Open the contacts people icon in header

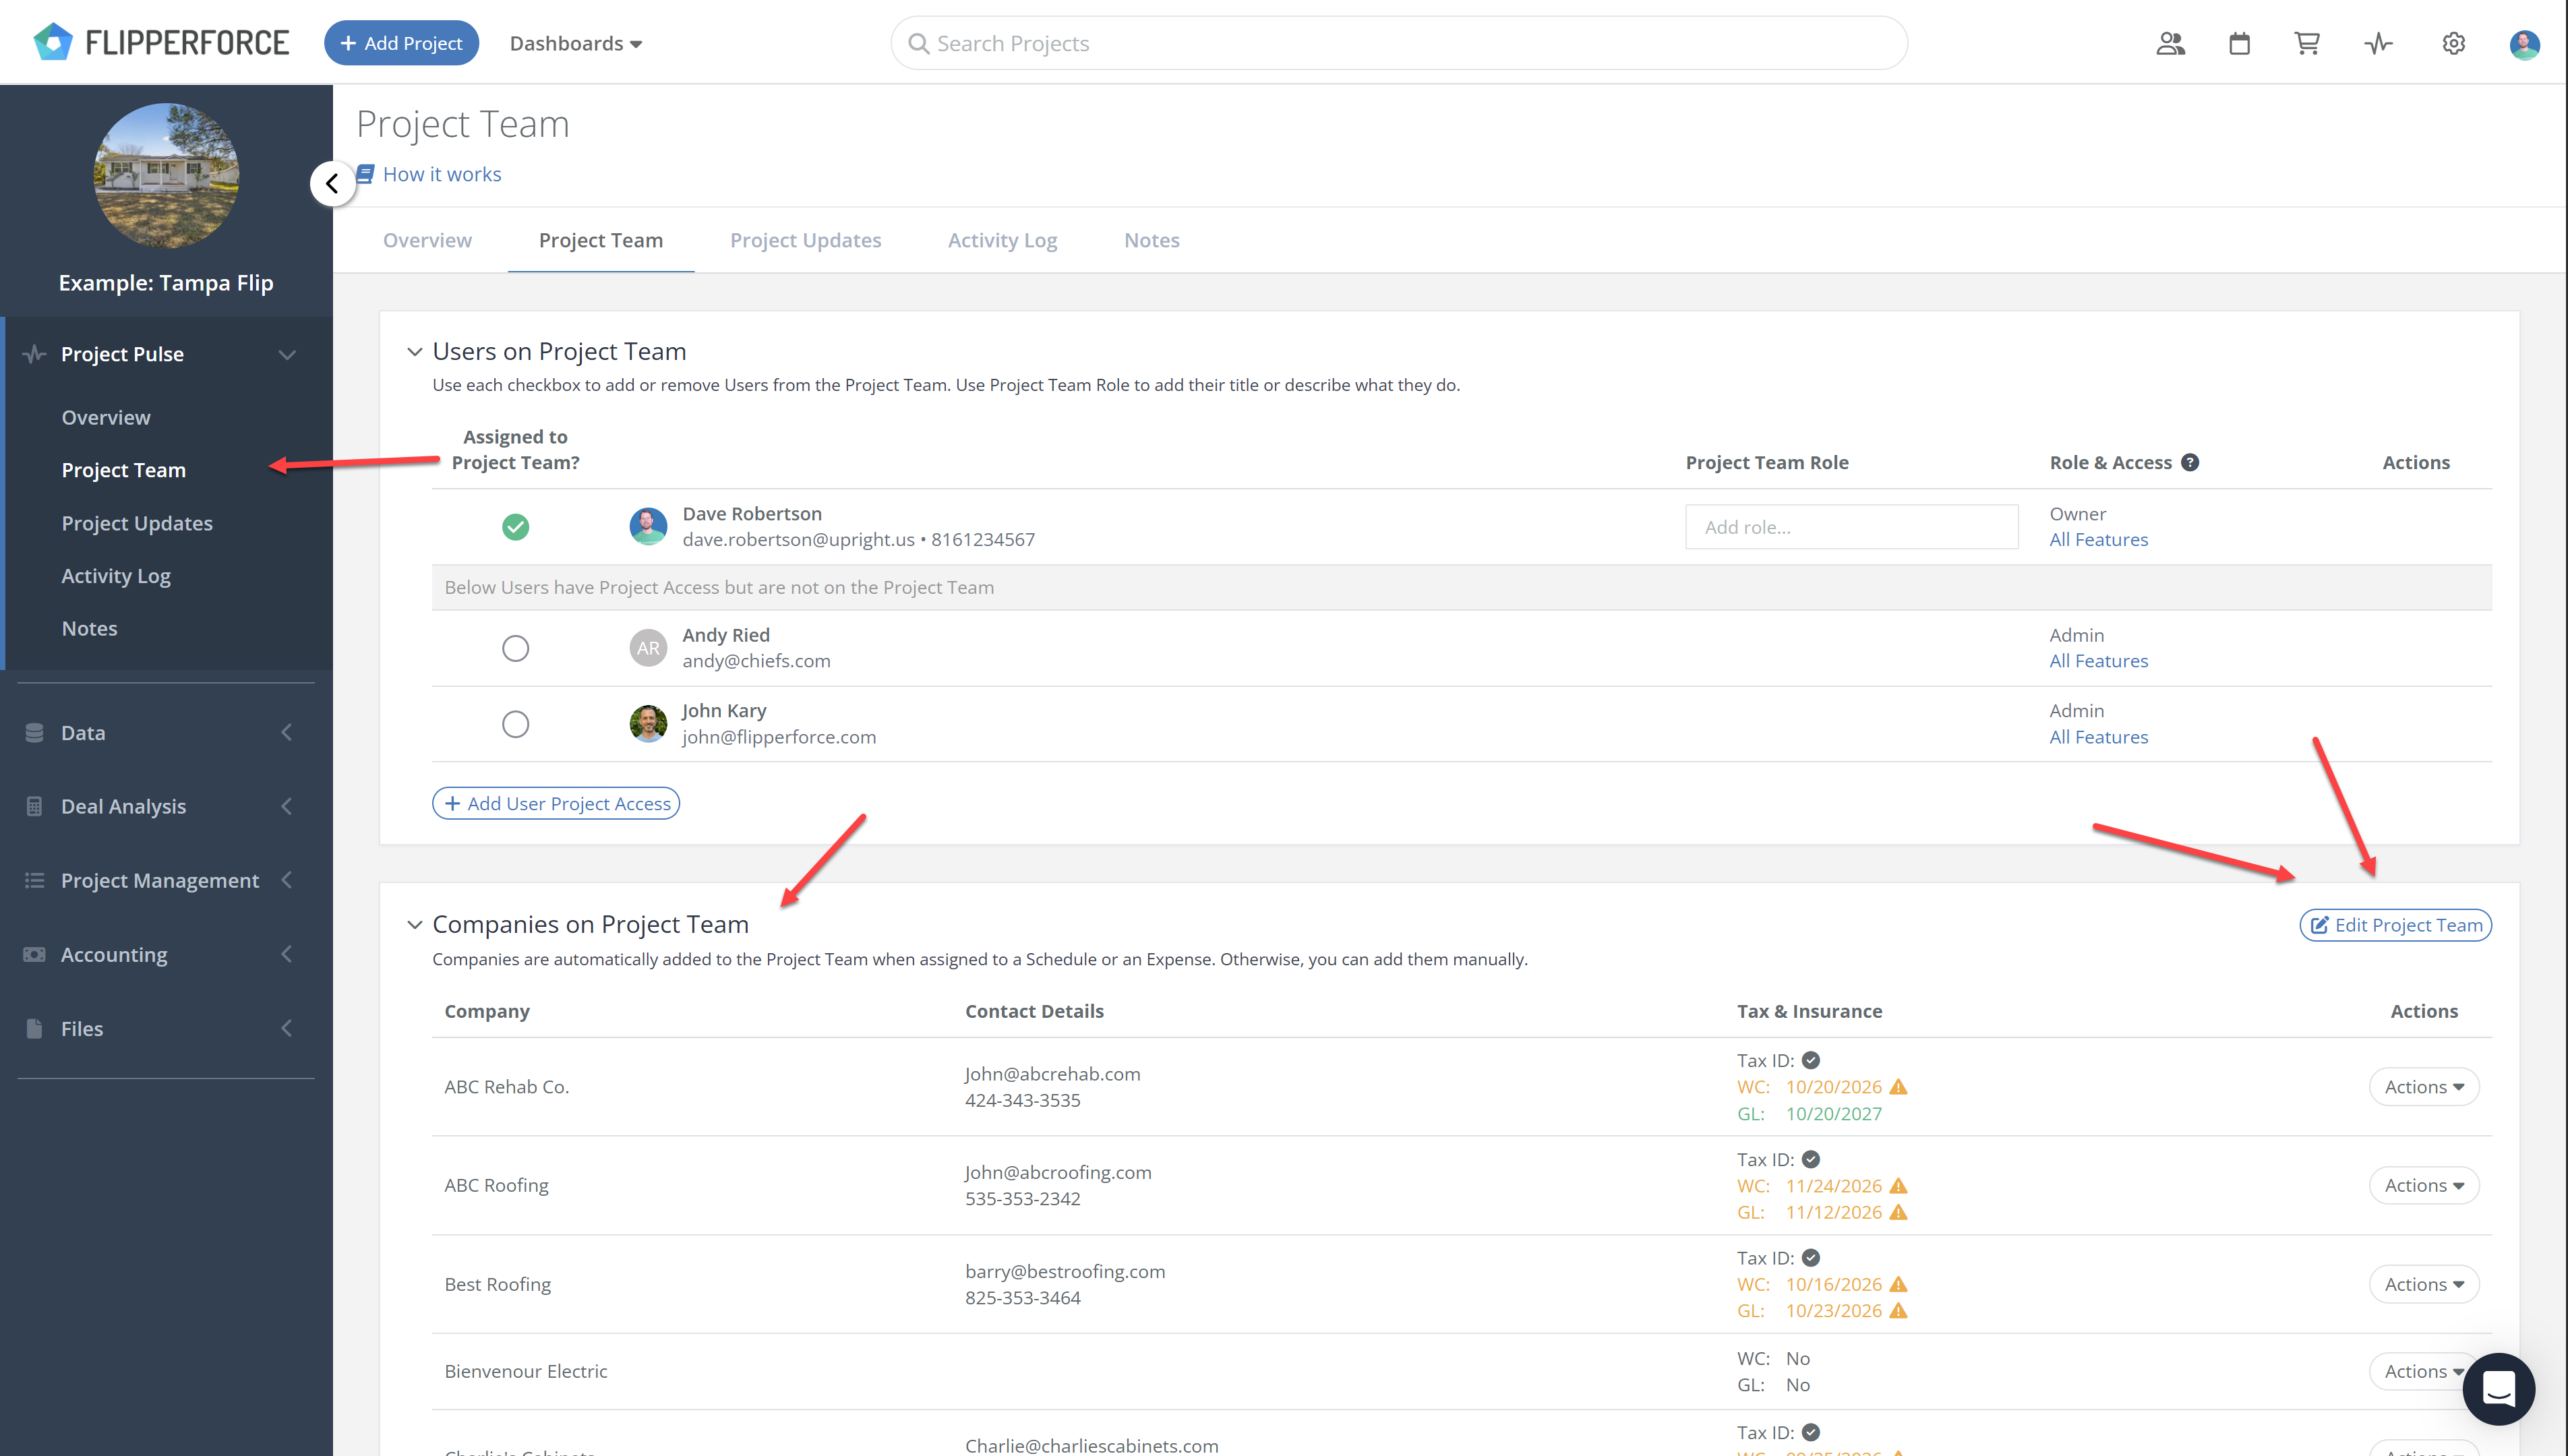point(2170,43)
